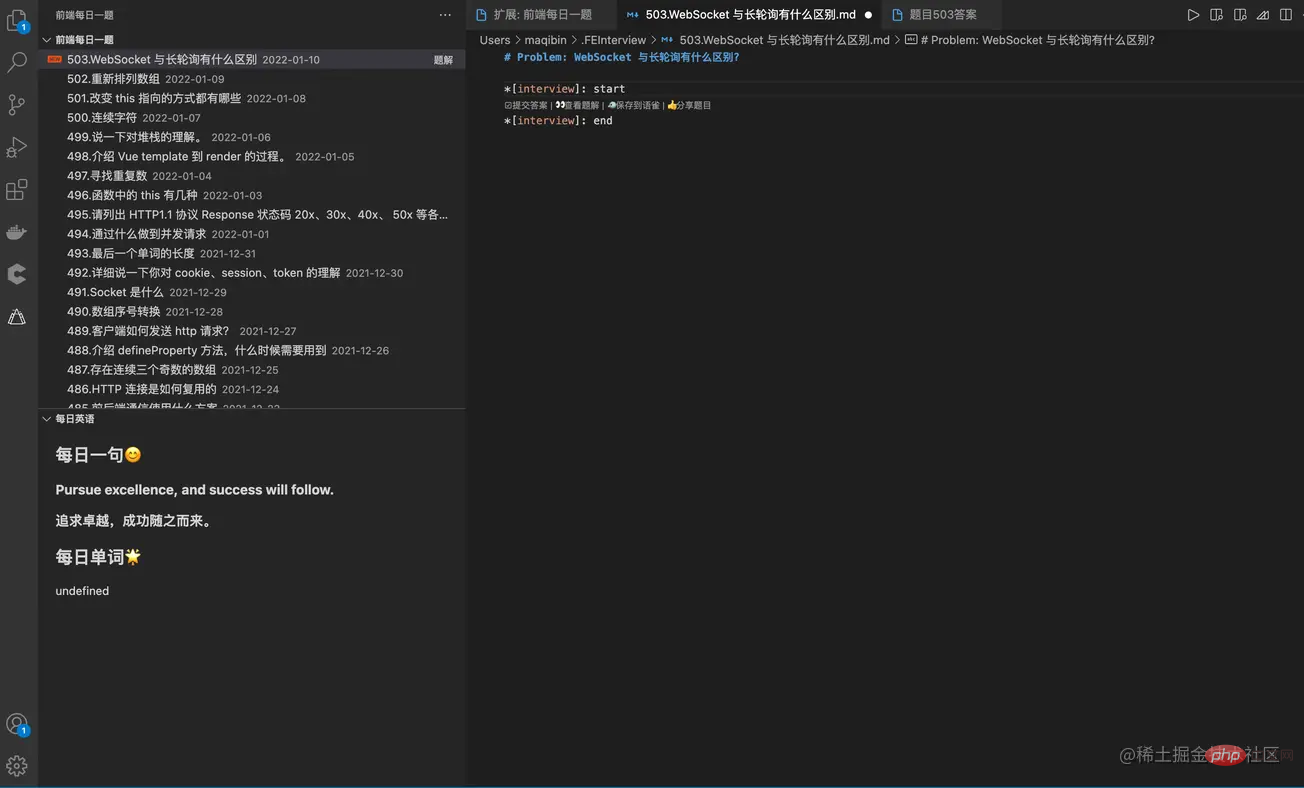Viewport: 1304px width, 788px height.
Task: Open the 扩展: 前端每日一题 tab
Action: [x=544, y=14]
